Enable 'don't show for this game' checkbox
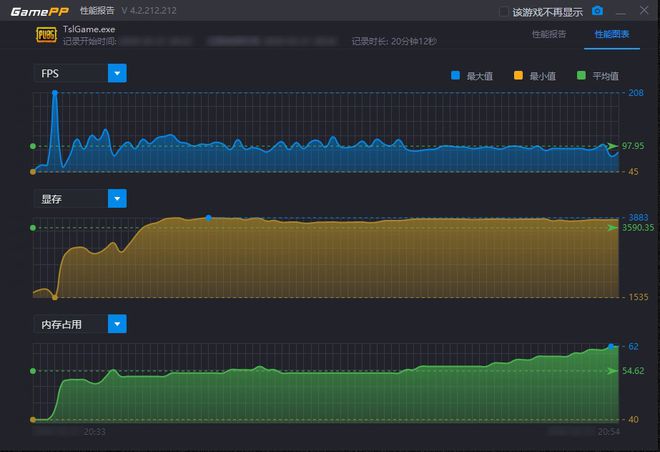Image resolution: width=660 pixels, height=452 pixels. click(505, 12)
